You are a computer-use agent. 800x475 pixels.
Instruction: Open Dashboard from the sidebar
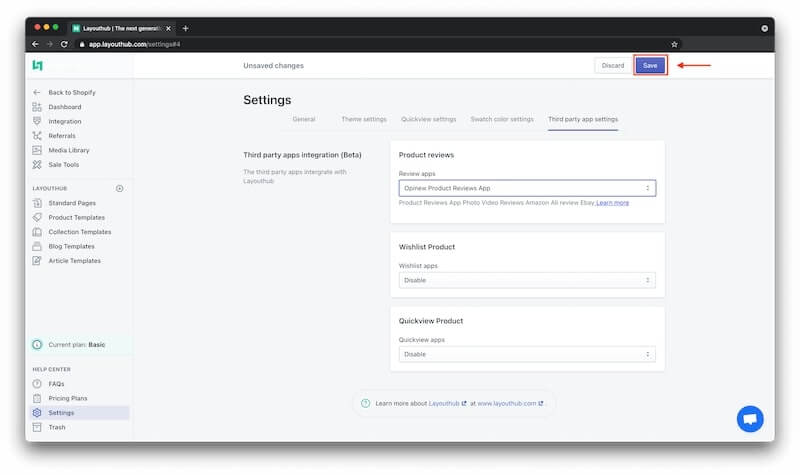[65, 107]
